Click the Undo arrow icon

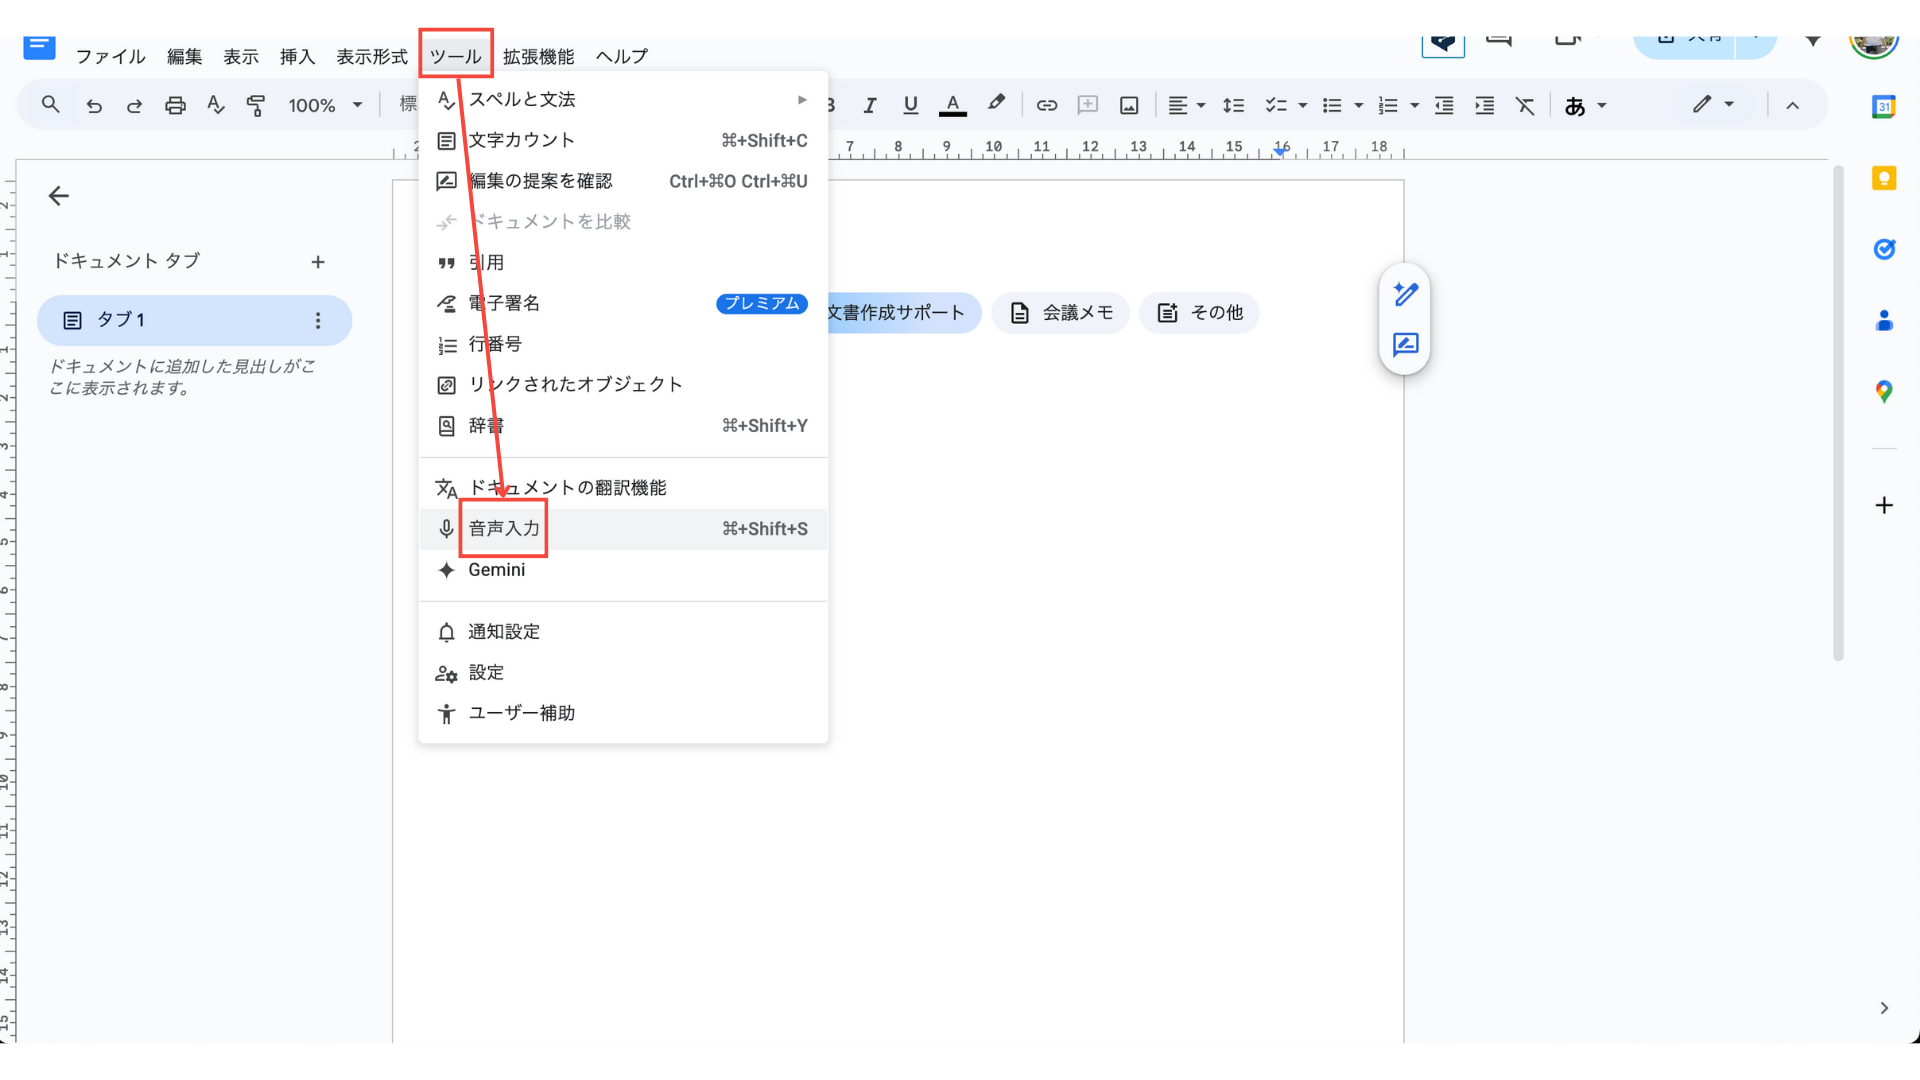click(94, 105)
